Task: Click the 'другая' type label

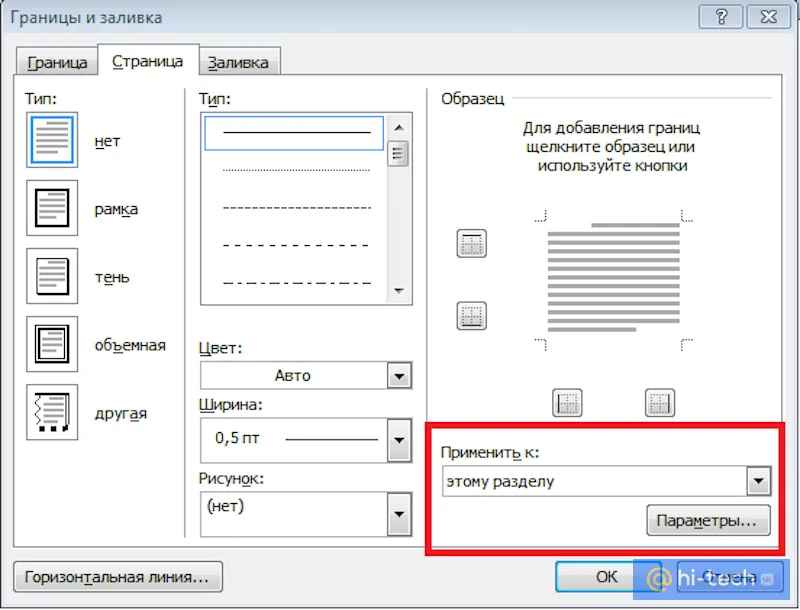Action: (x=120, y=414)
